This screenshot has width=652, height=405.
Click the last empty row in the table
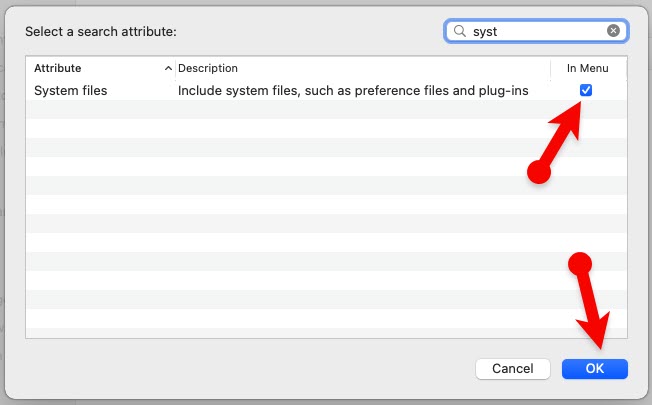tap(300, 327)
